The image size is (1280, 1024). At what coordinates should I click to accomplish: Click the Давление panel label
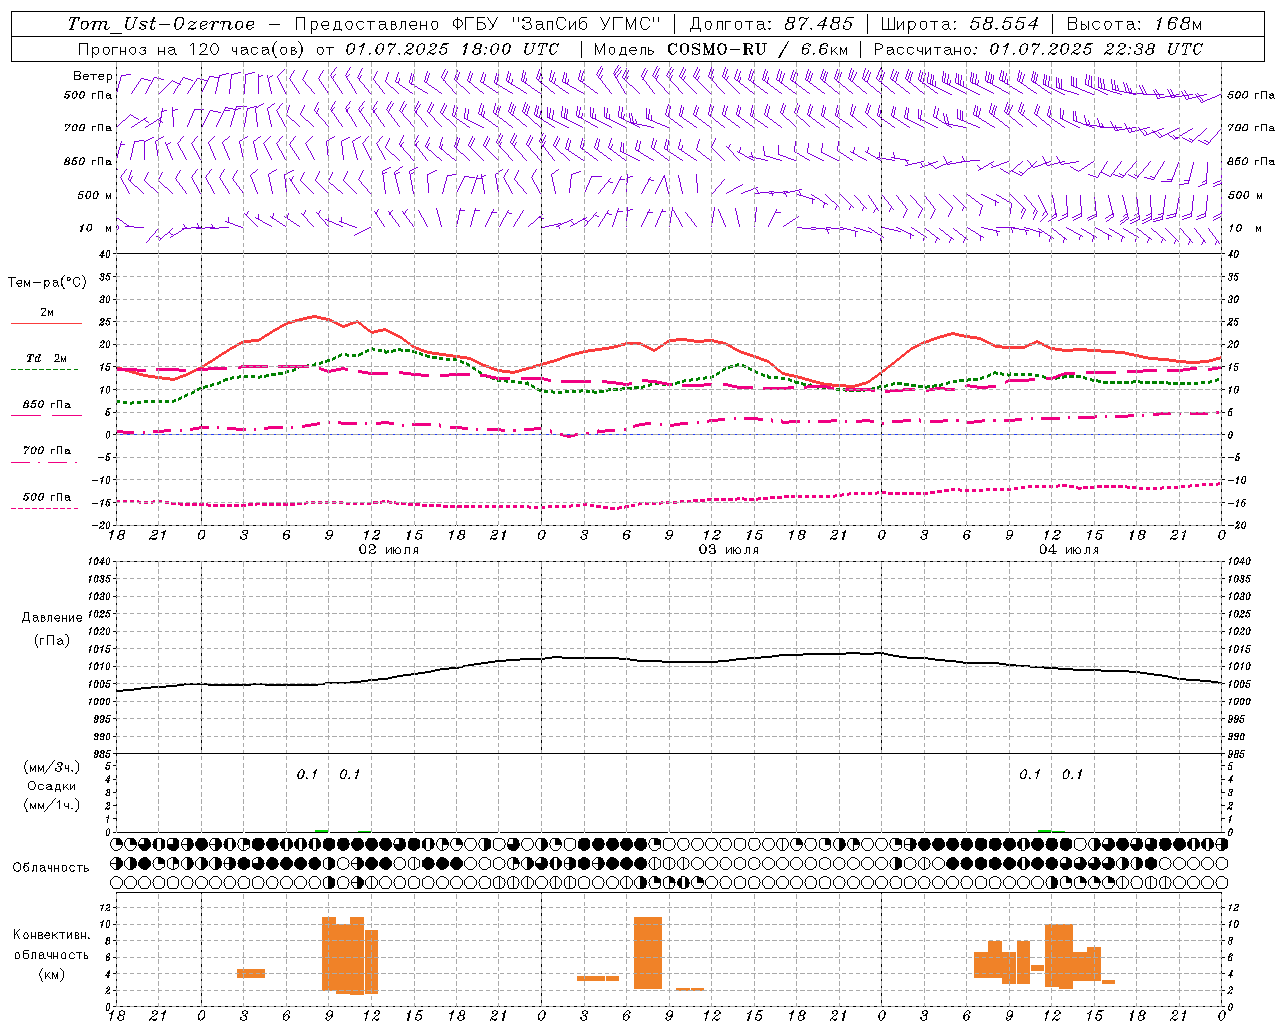(x=52, y=618)
